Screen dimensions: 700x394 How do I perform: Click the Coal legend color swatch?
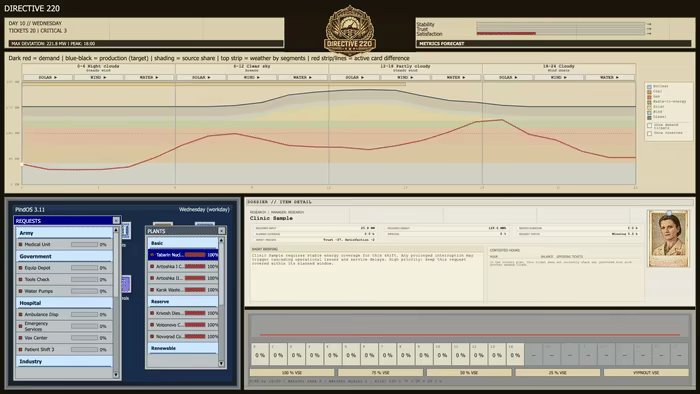(650, 91)
